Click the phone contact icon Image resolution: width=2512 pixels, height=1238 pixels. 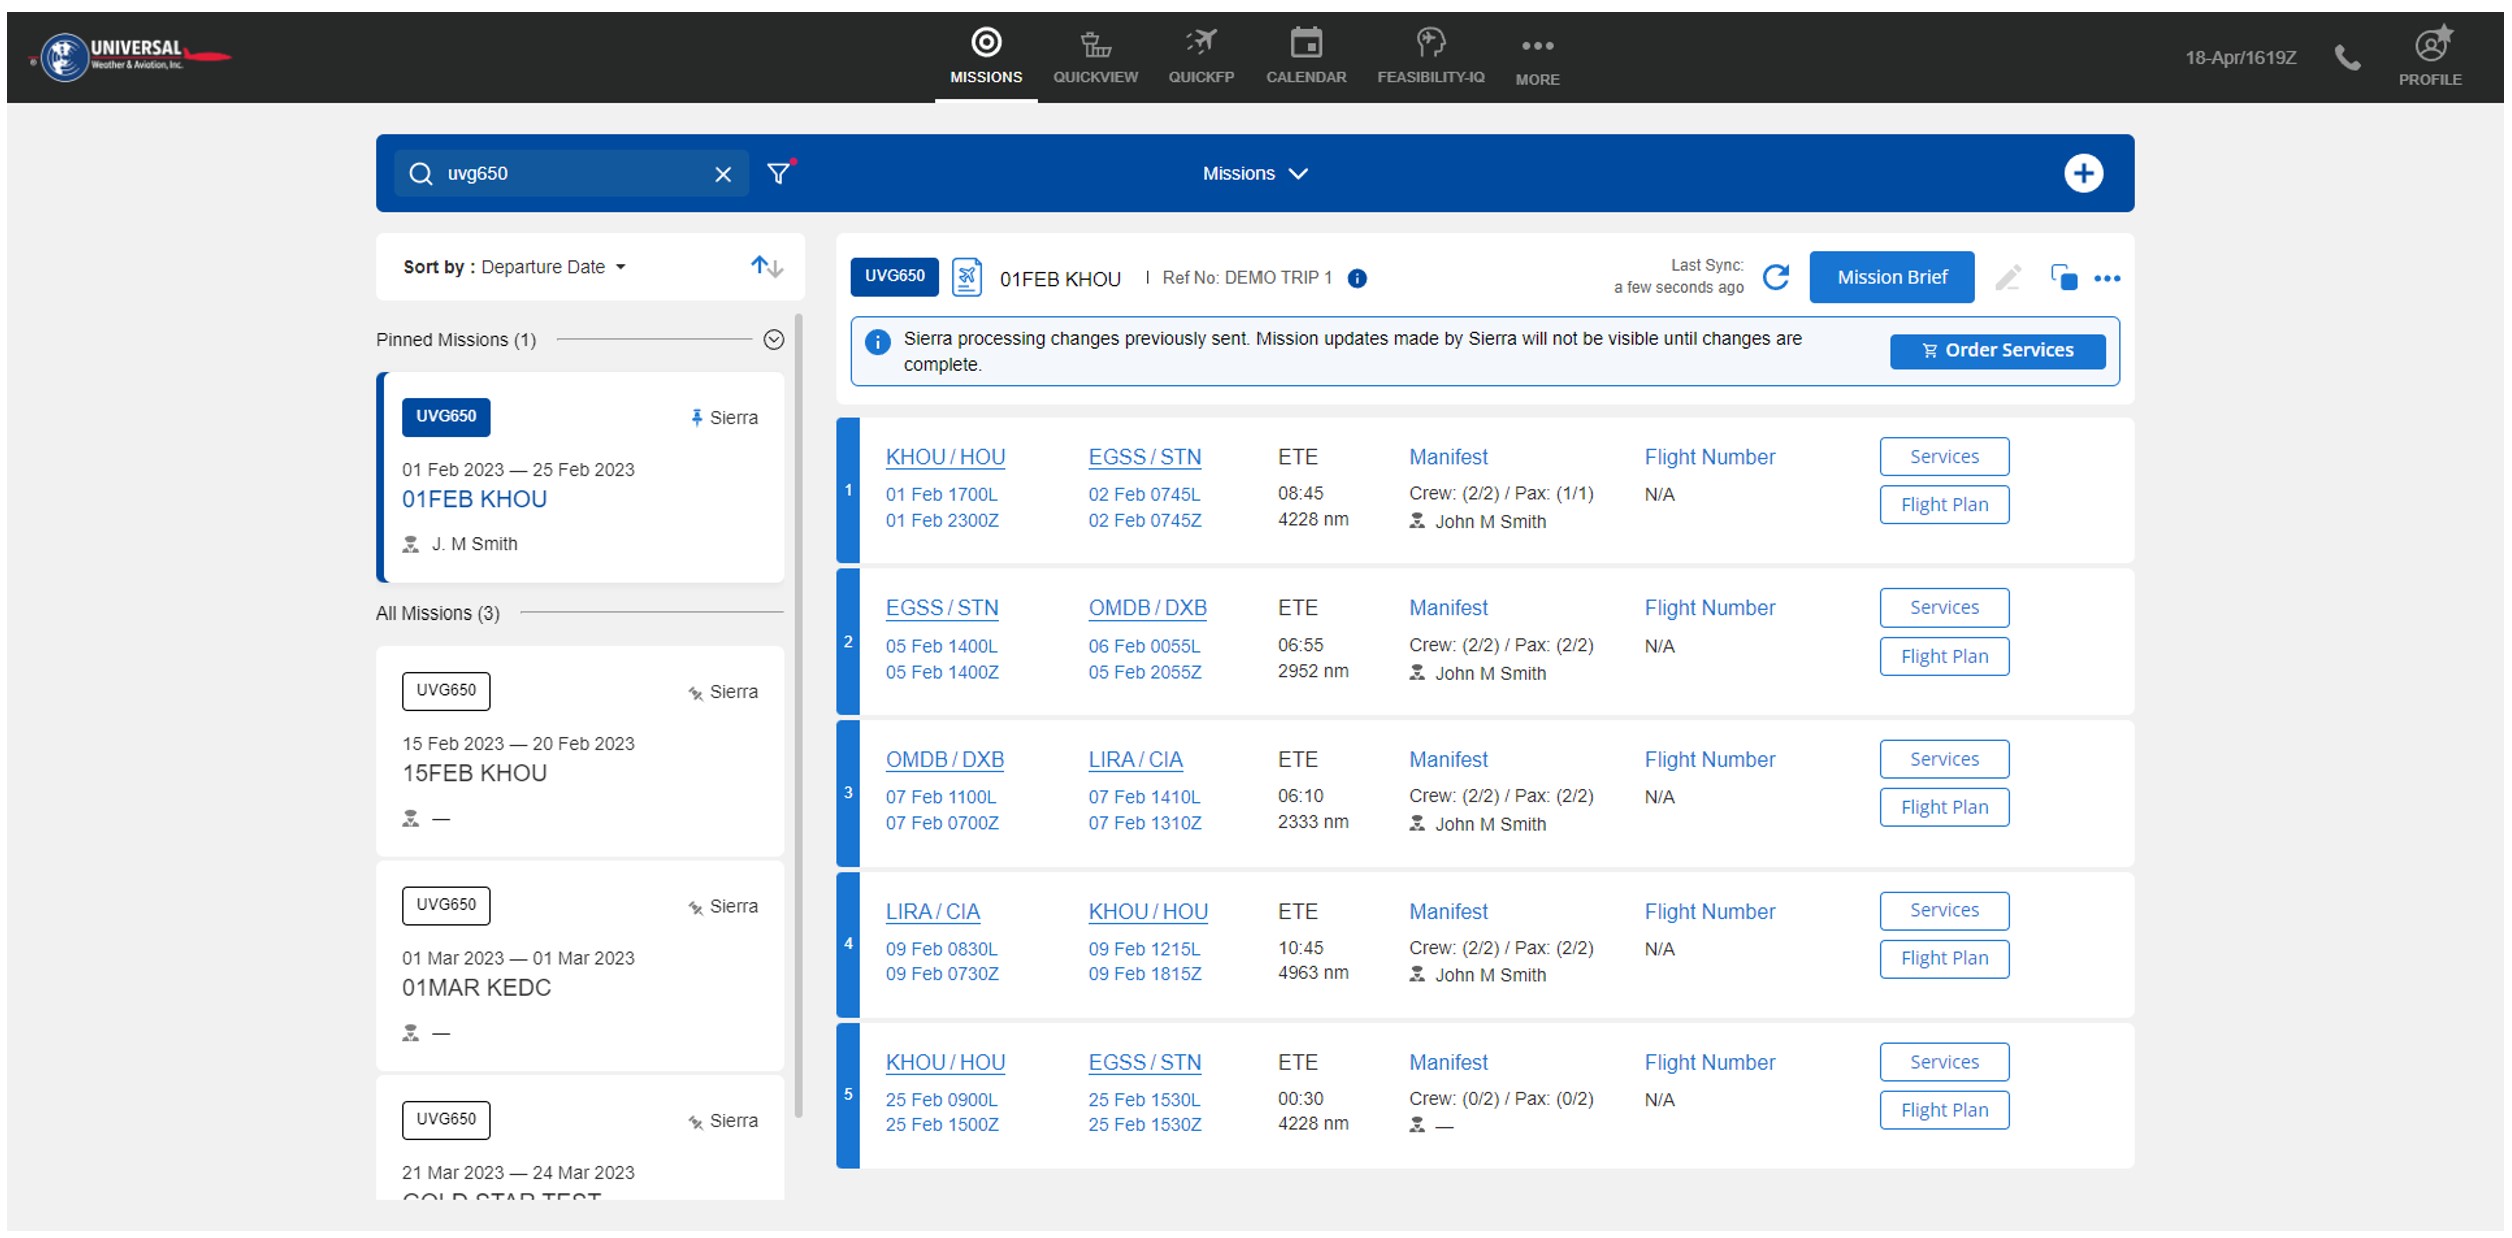2348,58
